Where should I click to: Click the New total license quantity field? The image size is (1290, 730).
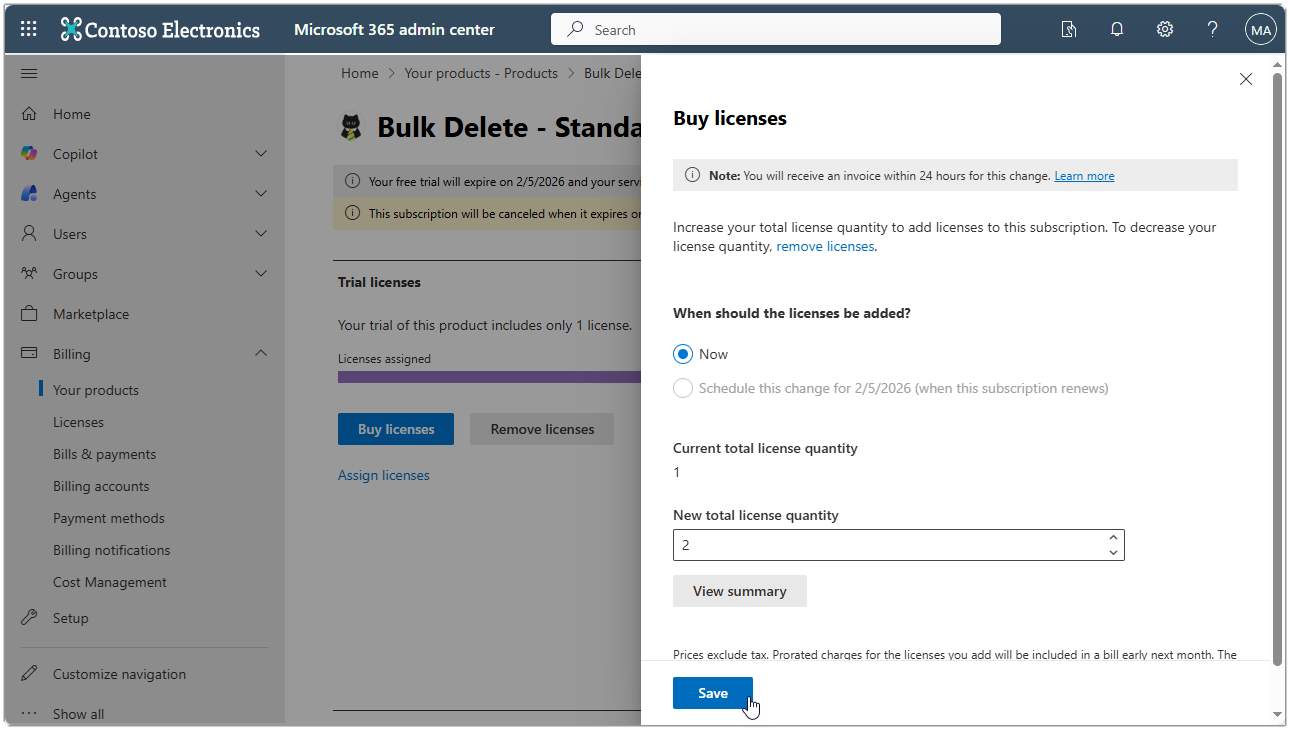880,544
